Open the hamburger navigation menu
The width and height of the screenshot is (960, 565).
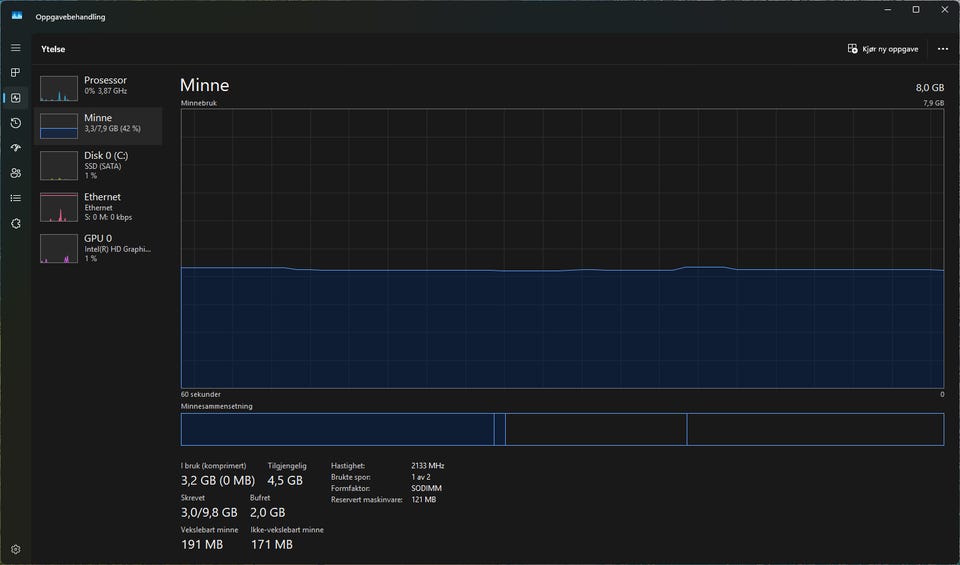coord(15,48)
